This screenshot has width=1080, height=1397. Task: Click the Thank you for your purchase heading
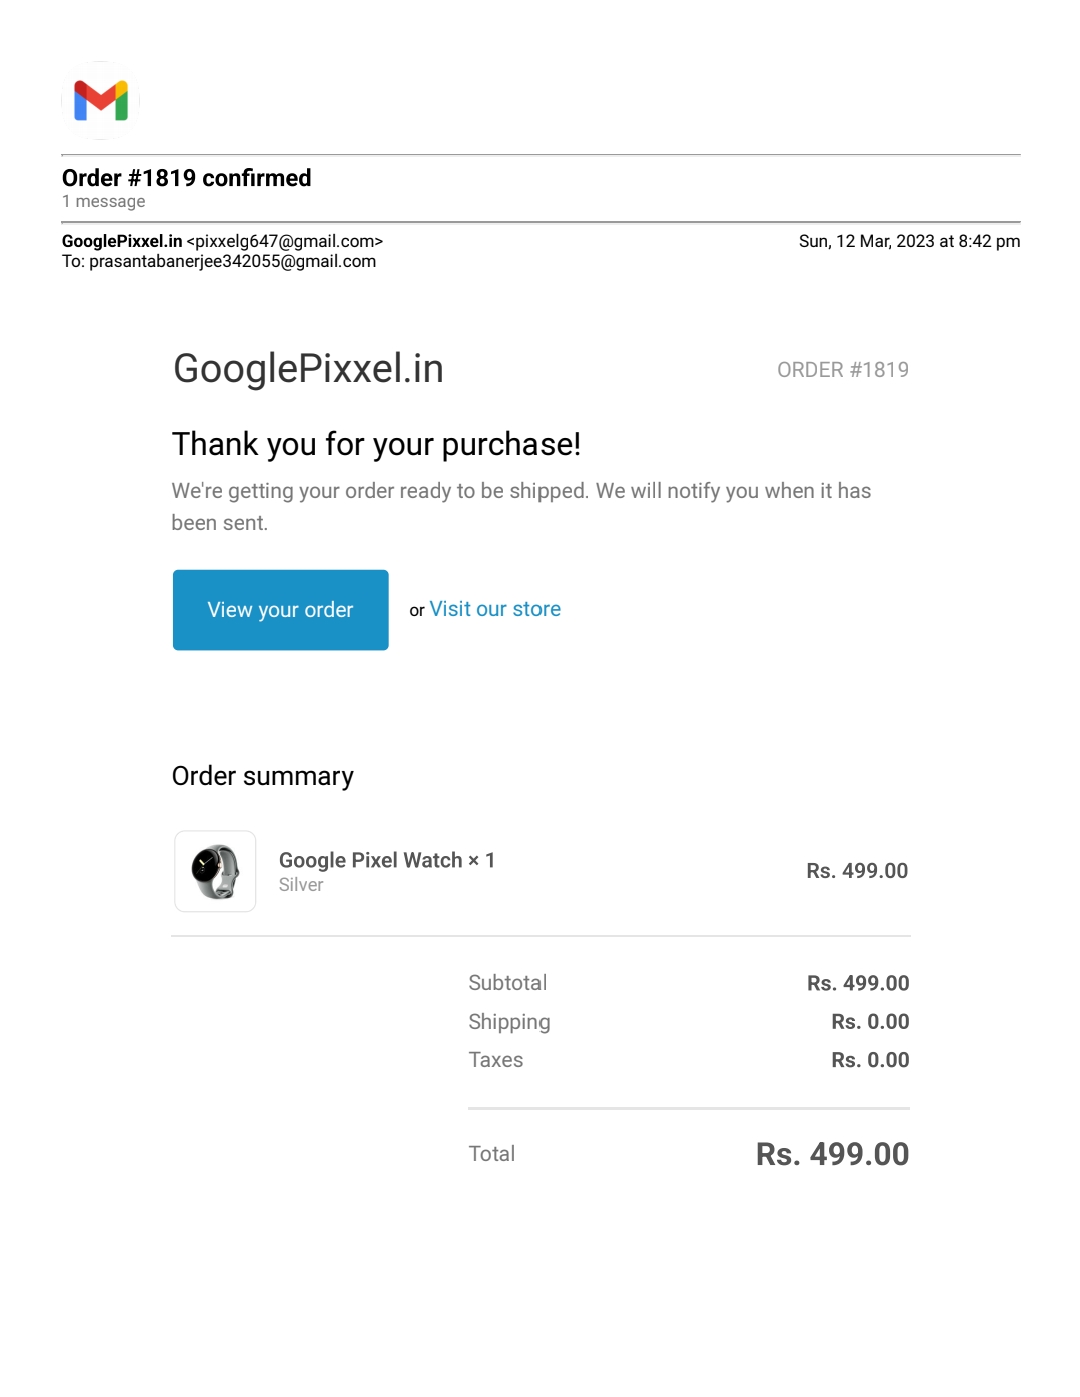pos(376,444)
